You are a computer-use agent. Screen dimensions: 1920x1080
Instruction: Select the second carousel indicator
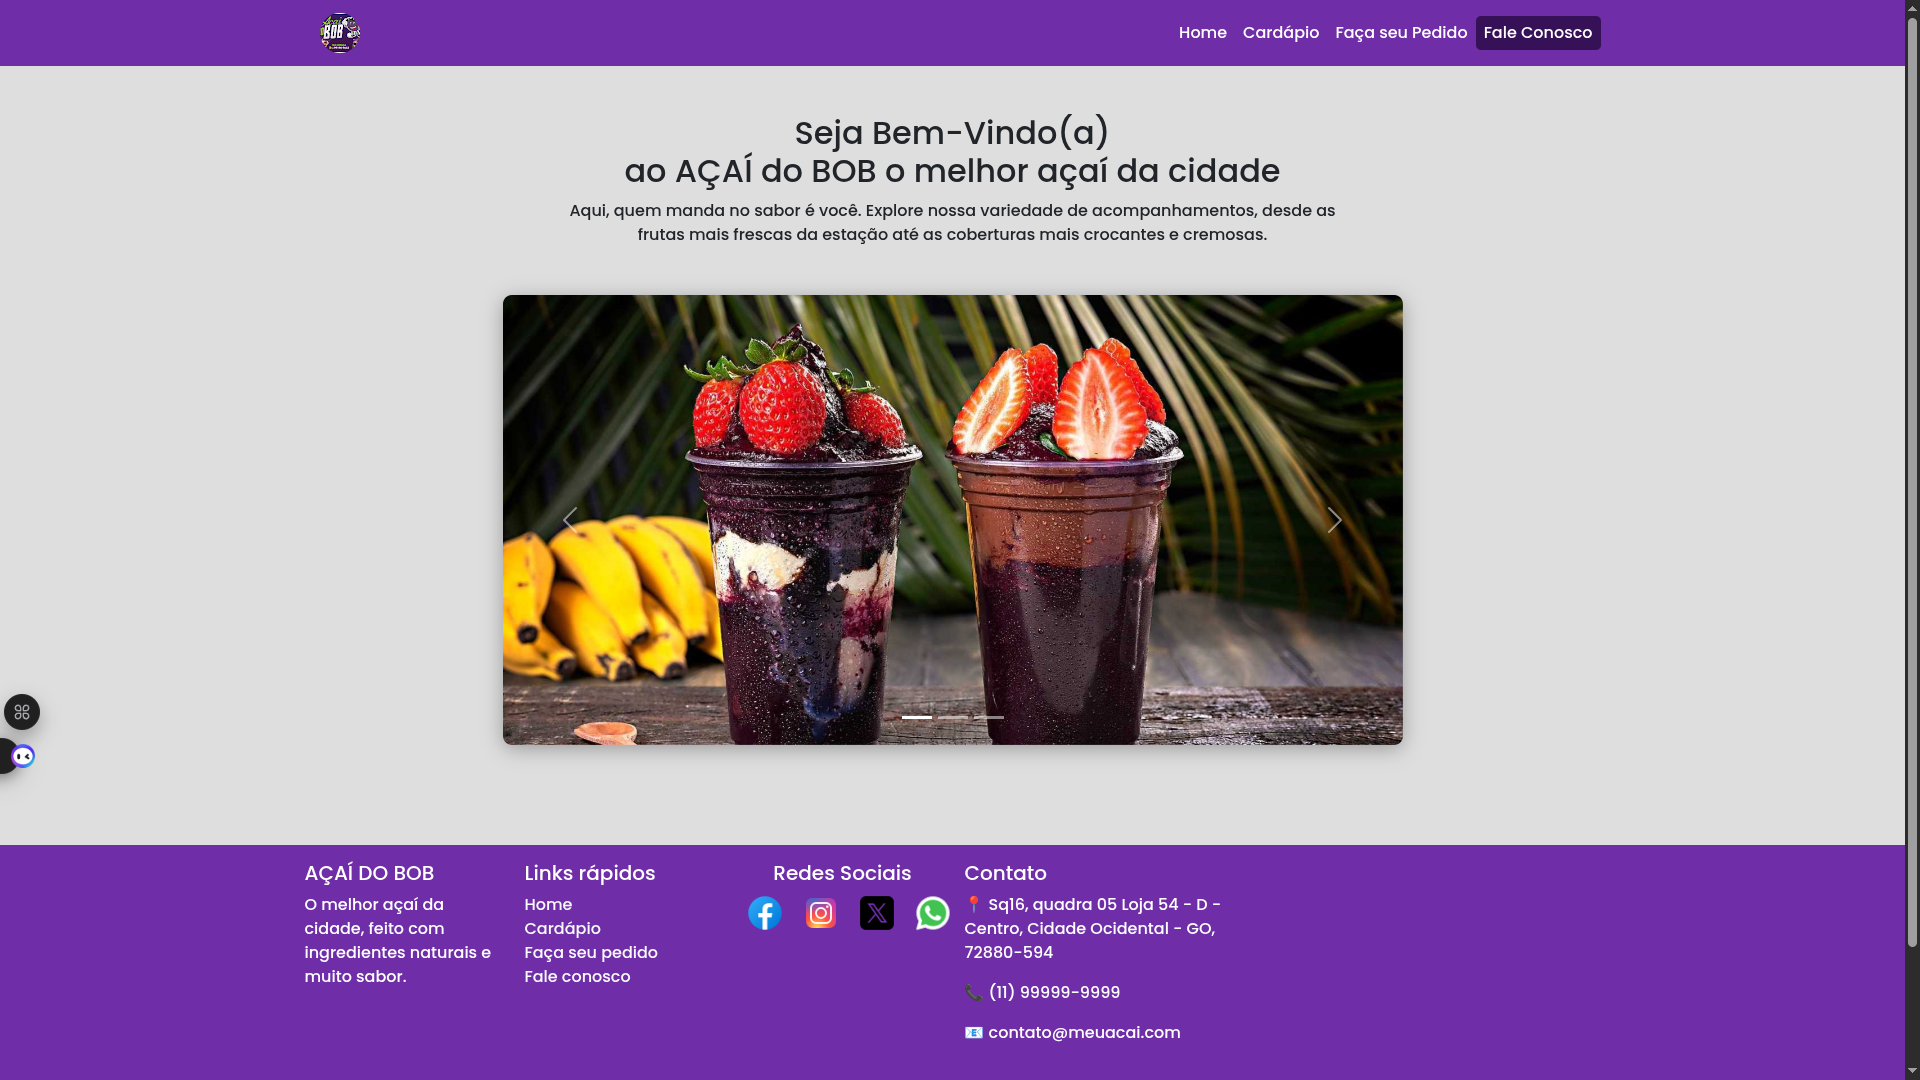coord(953,717)
